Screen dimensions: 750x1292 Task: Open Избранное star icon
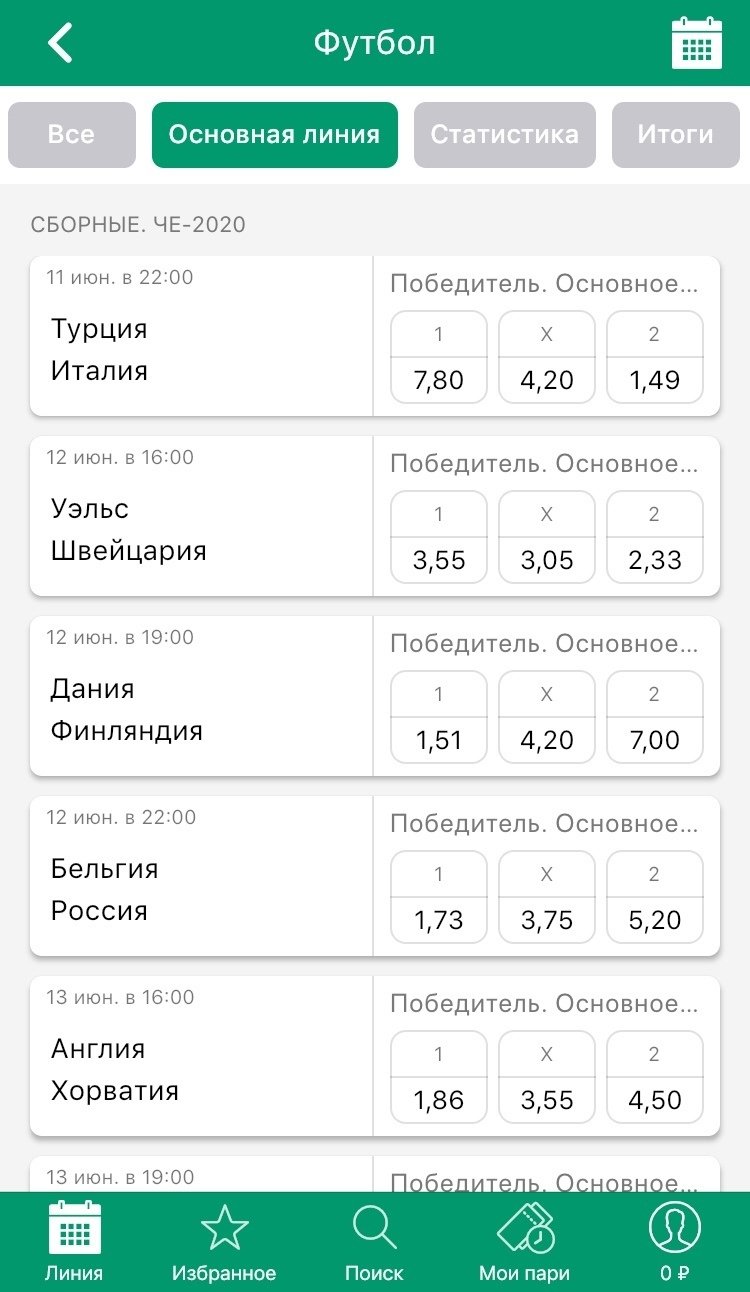(x=224, y=1230)
